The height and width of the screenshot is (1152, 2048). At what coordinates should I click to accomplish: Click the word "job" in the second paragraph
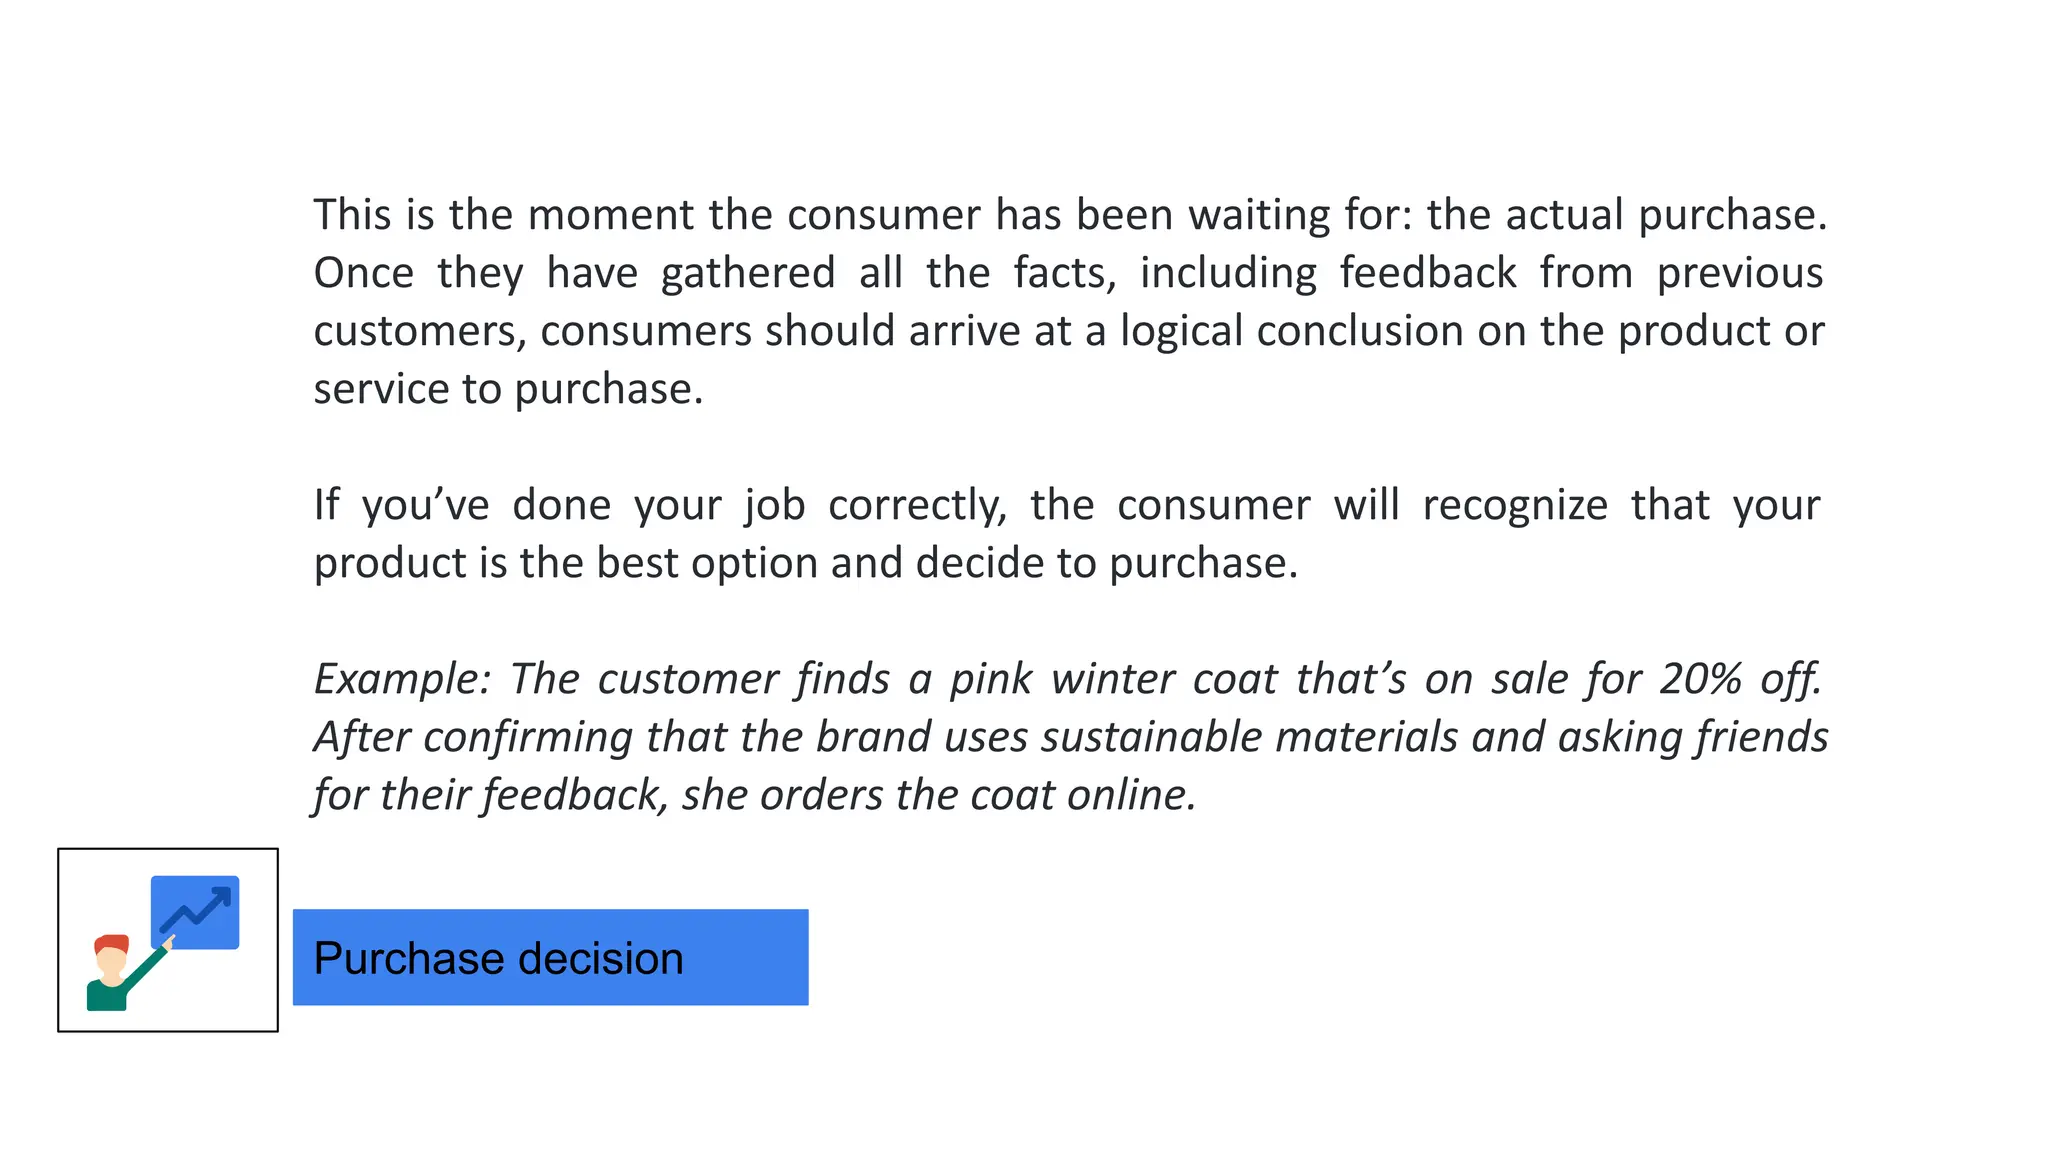tap(774, 505)
